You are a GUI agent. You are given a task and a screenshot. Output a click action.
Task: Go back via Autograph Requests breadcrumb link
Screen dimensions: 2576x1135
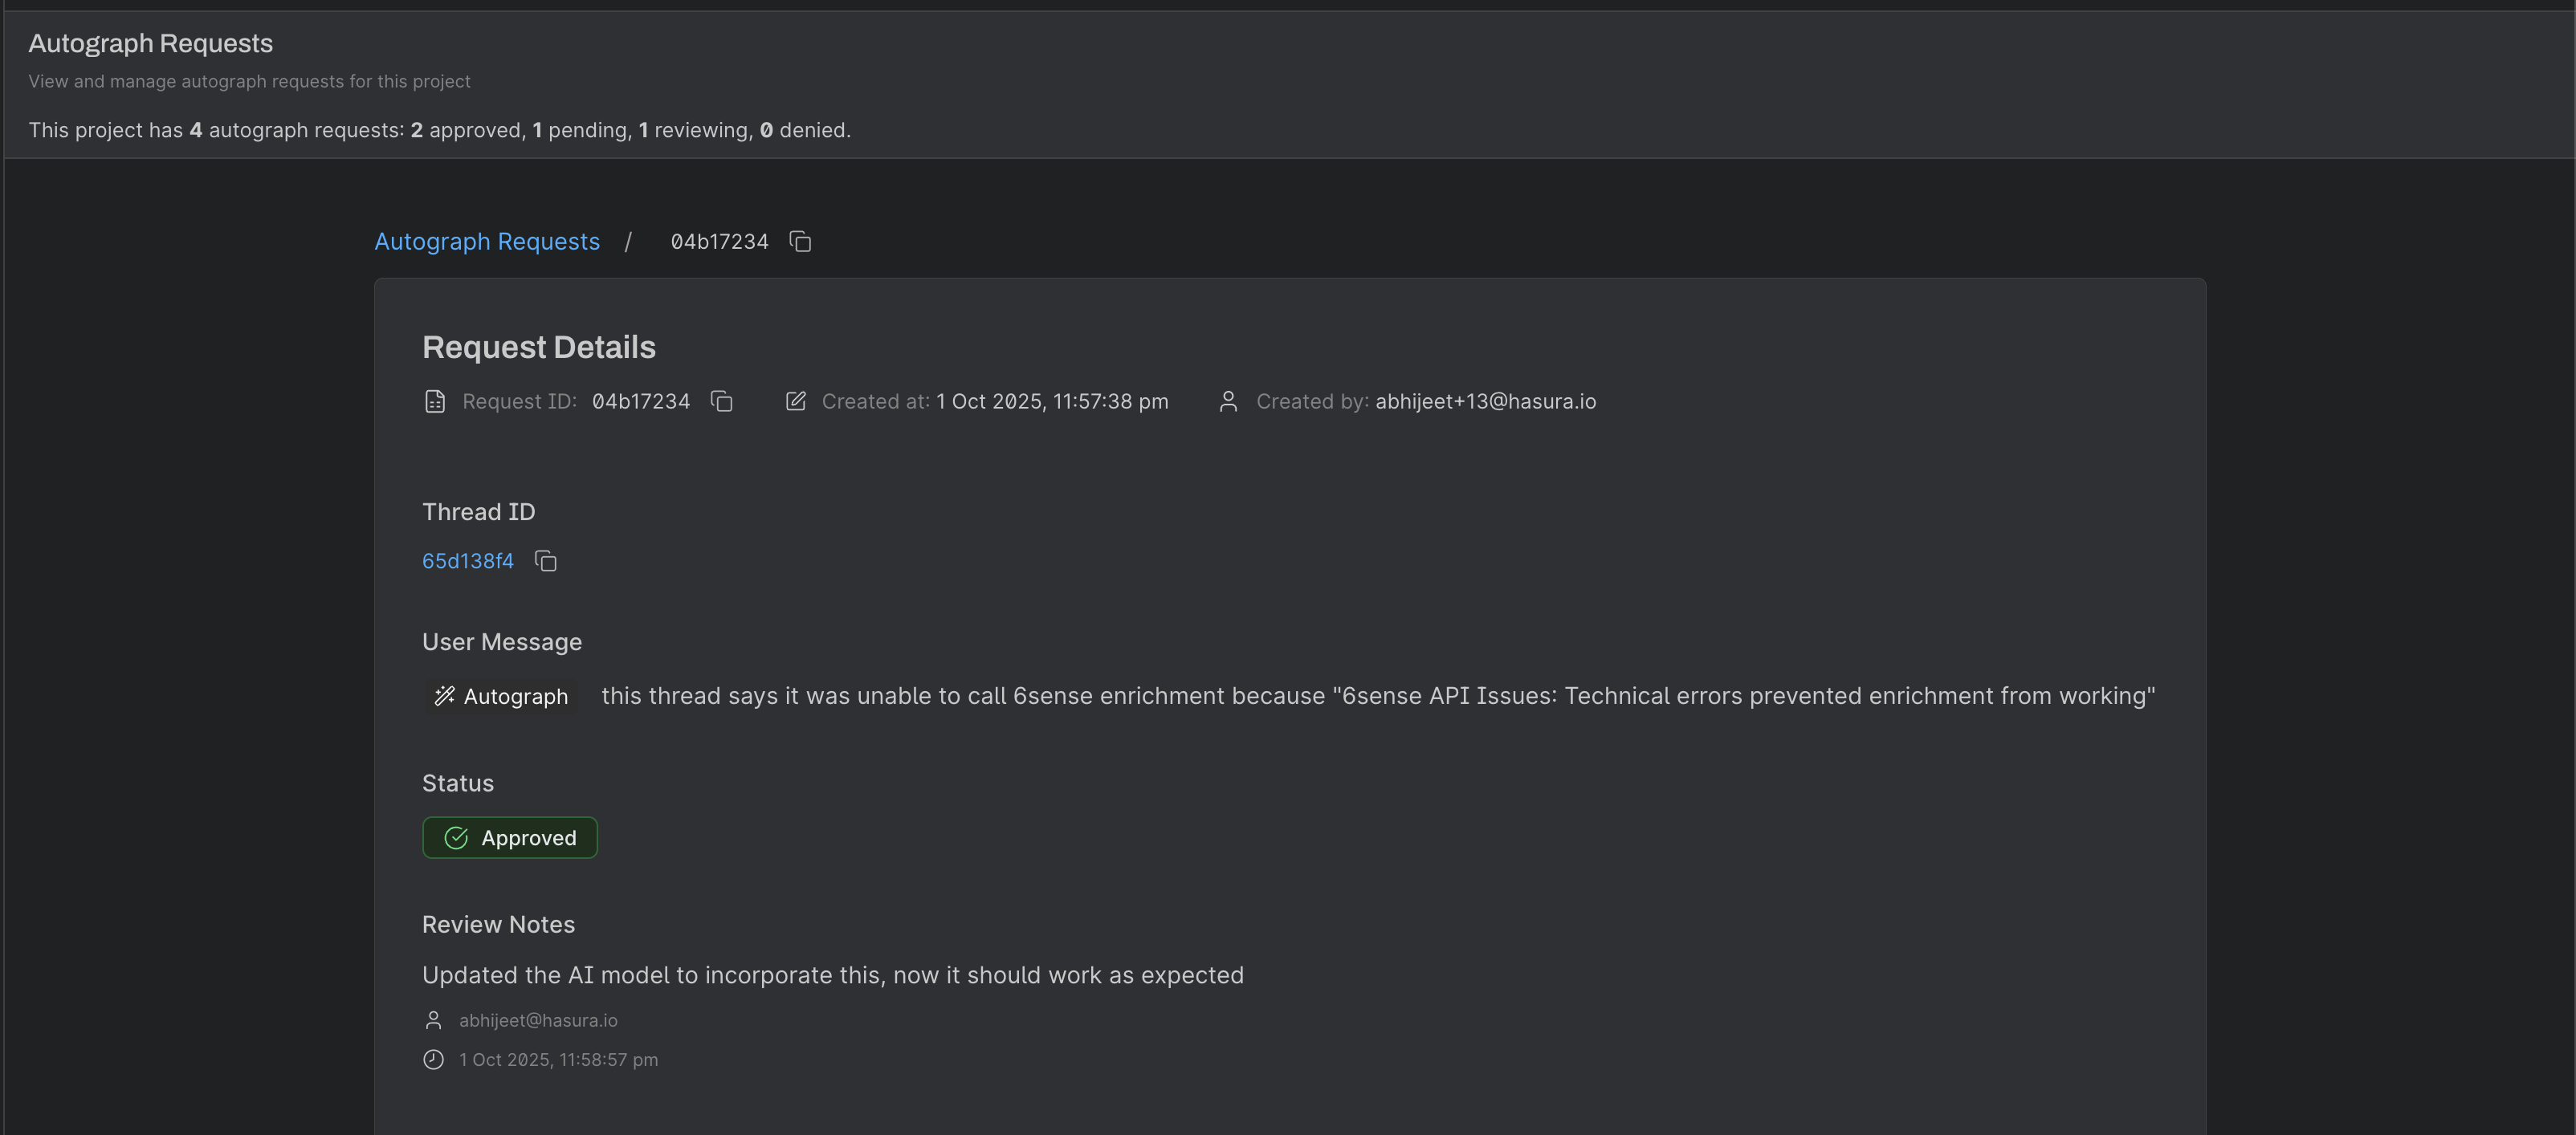pyautogui.click(x=487, y=242)
